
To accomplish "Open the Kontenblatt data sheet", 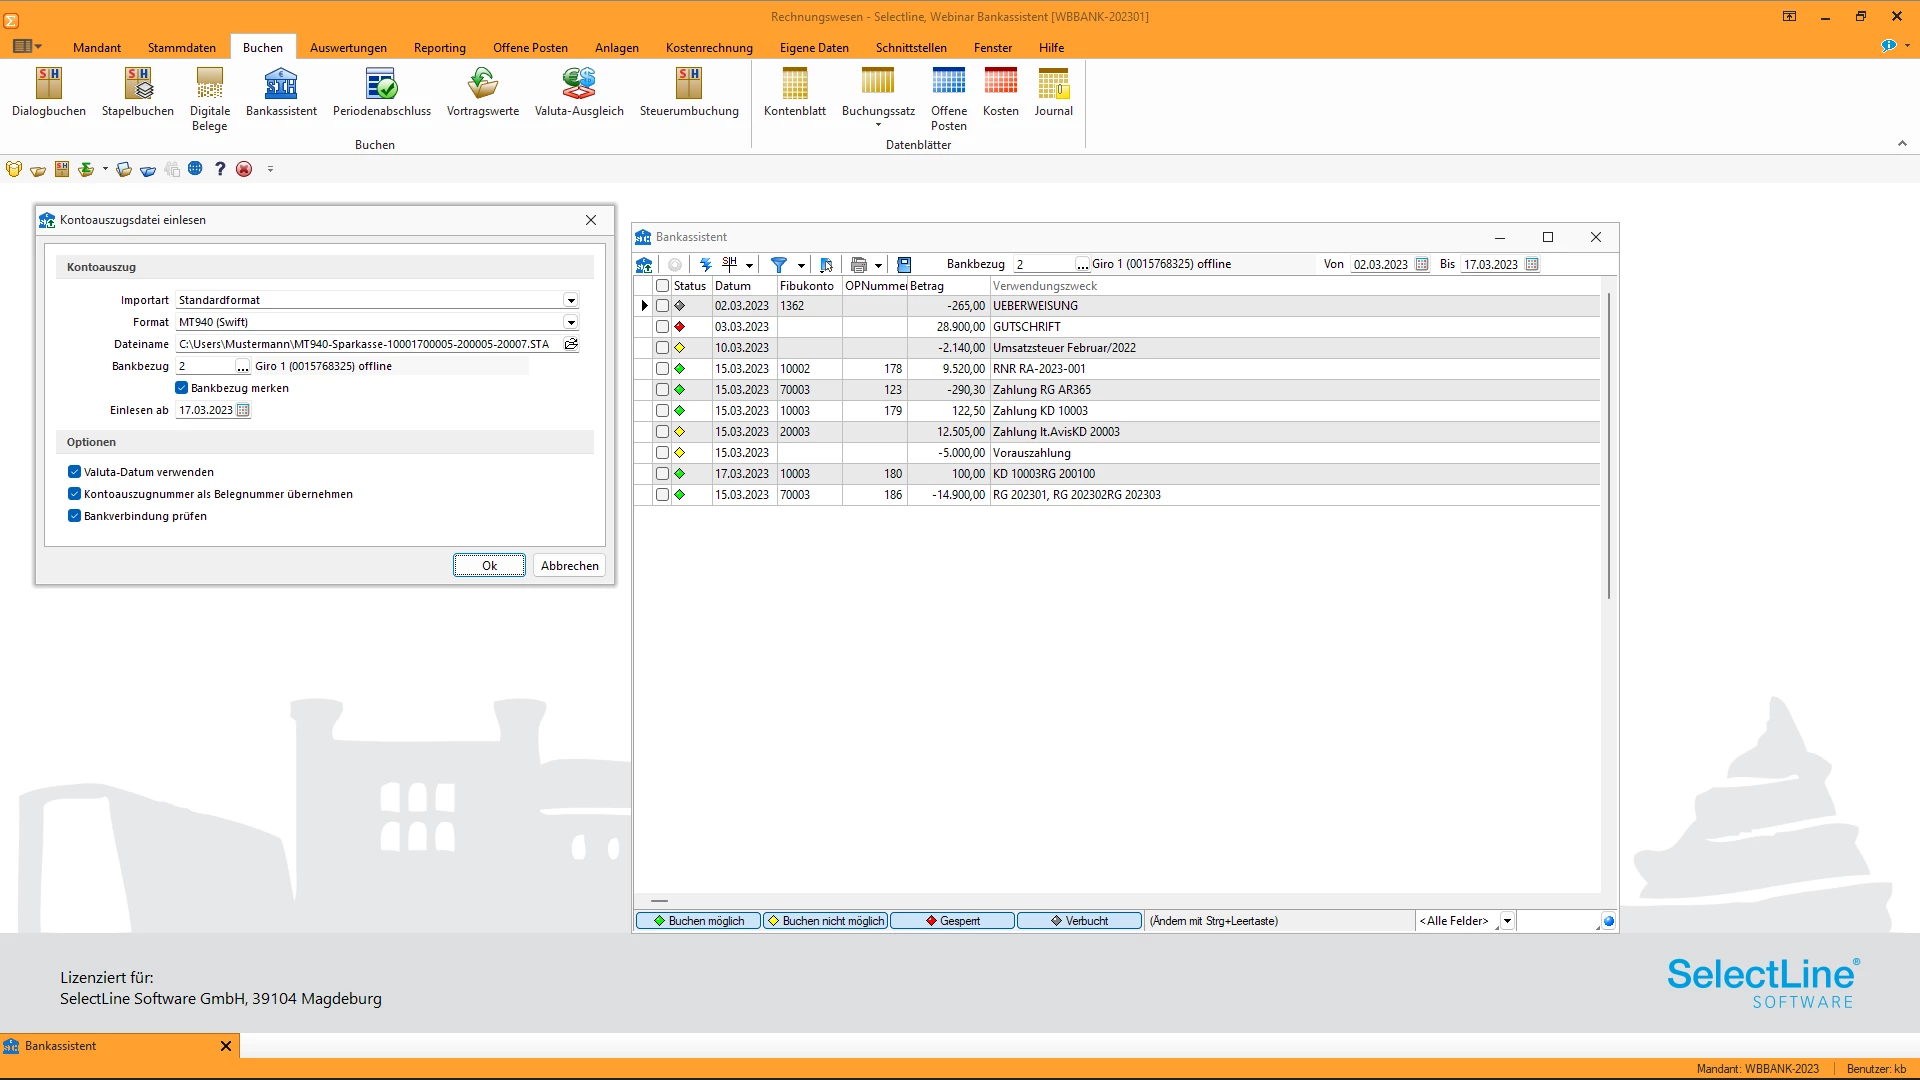I will pyautogui.click(x=795, y=93).
